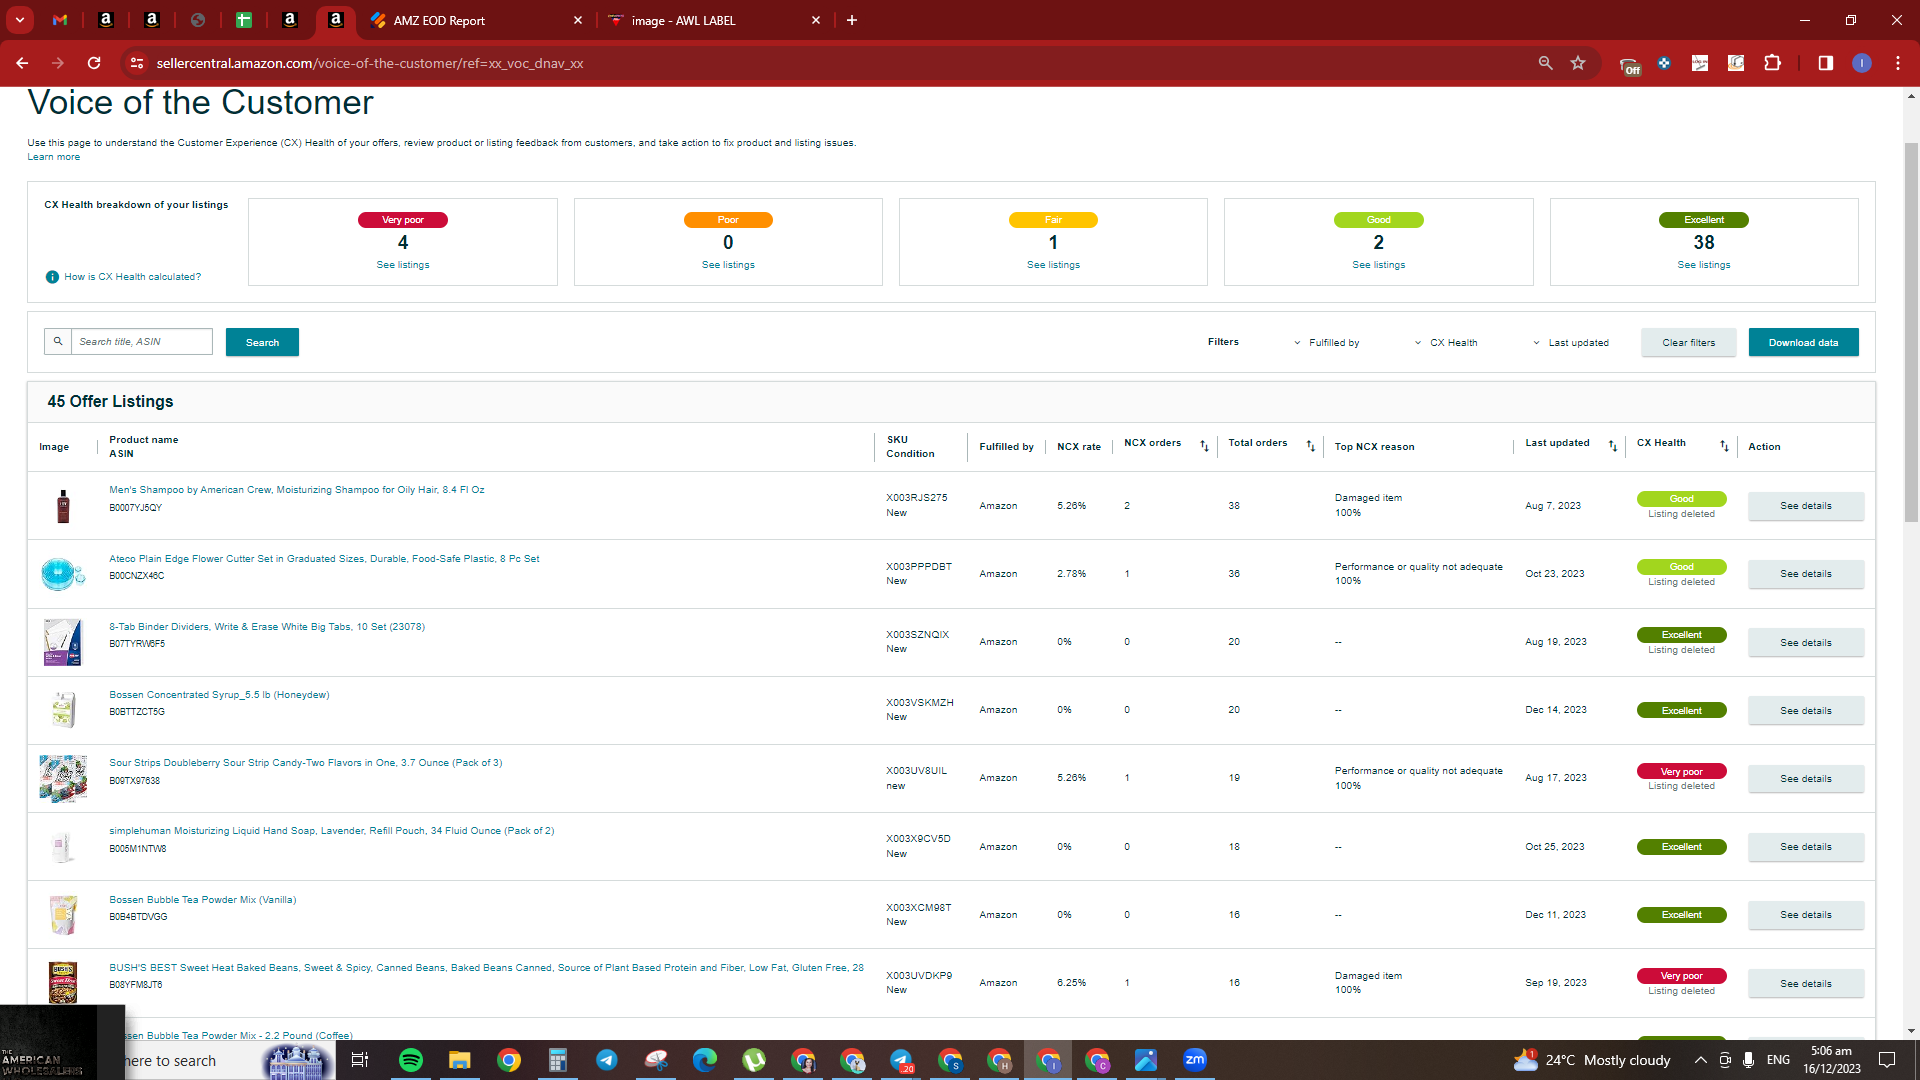The width and height of the screenshot is (1920, 1080).
Task: View site information icon in address bar
Action: tap(137, 63)
